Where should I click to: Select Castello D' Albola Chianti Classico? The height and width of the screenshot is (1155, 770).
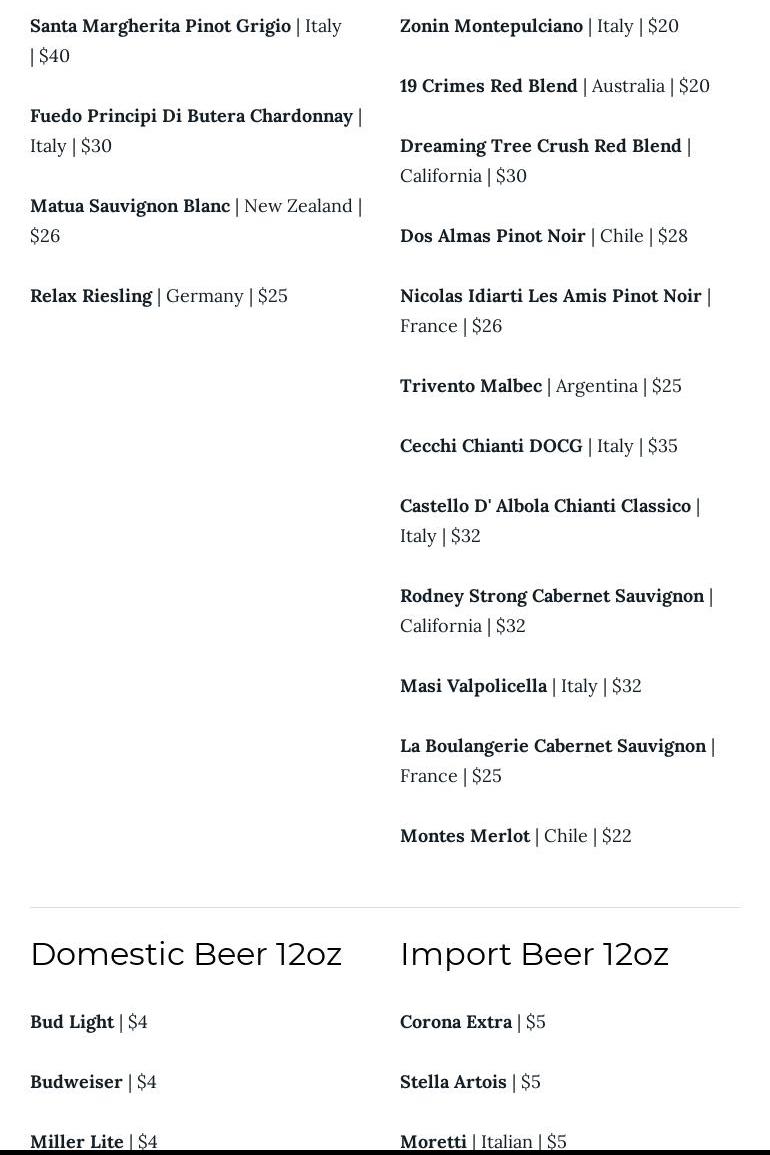pyautogui.click(x=545, y=506)
